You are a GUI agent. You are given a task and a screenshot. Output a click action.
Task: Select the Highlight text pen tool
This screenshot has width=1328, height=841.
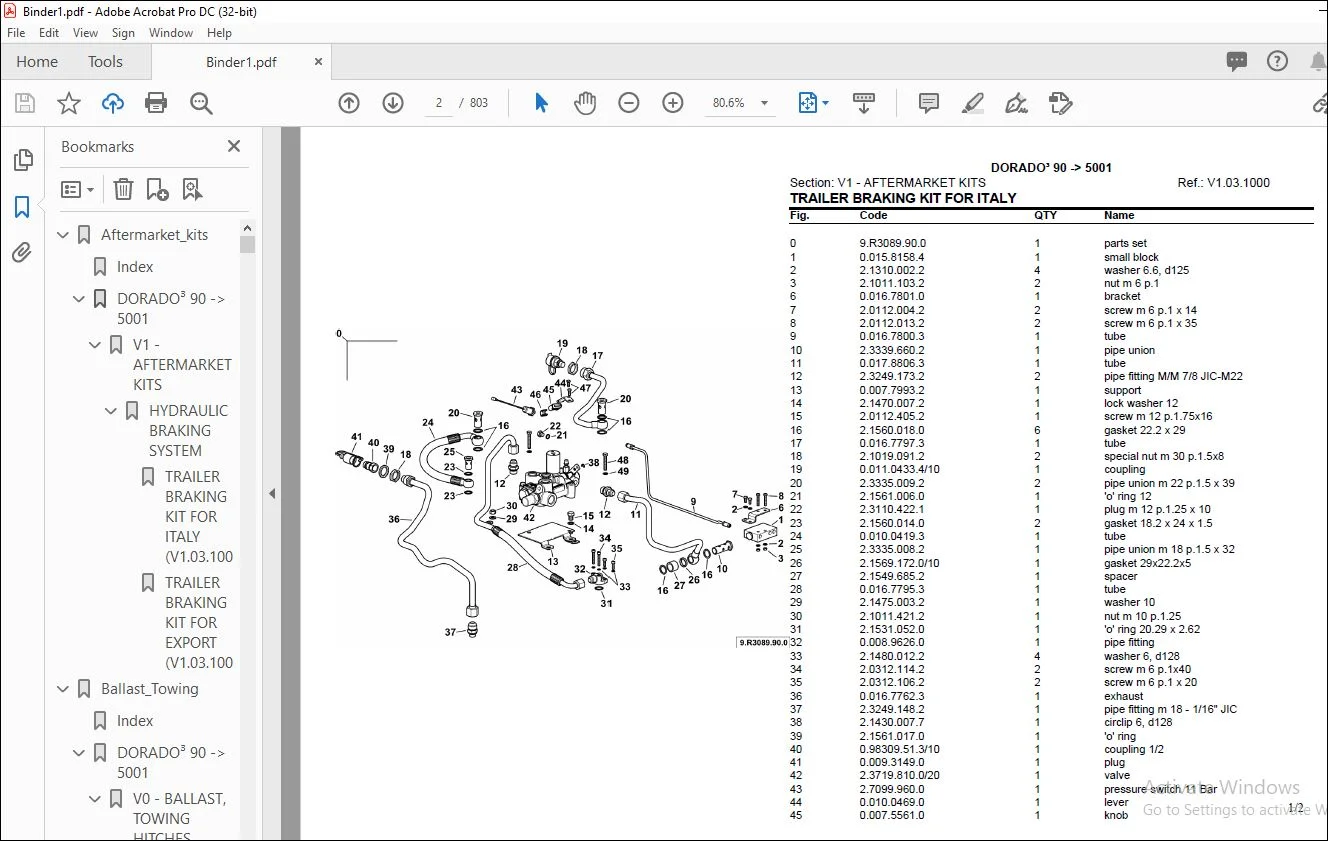point(973,103)
